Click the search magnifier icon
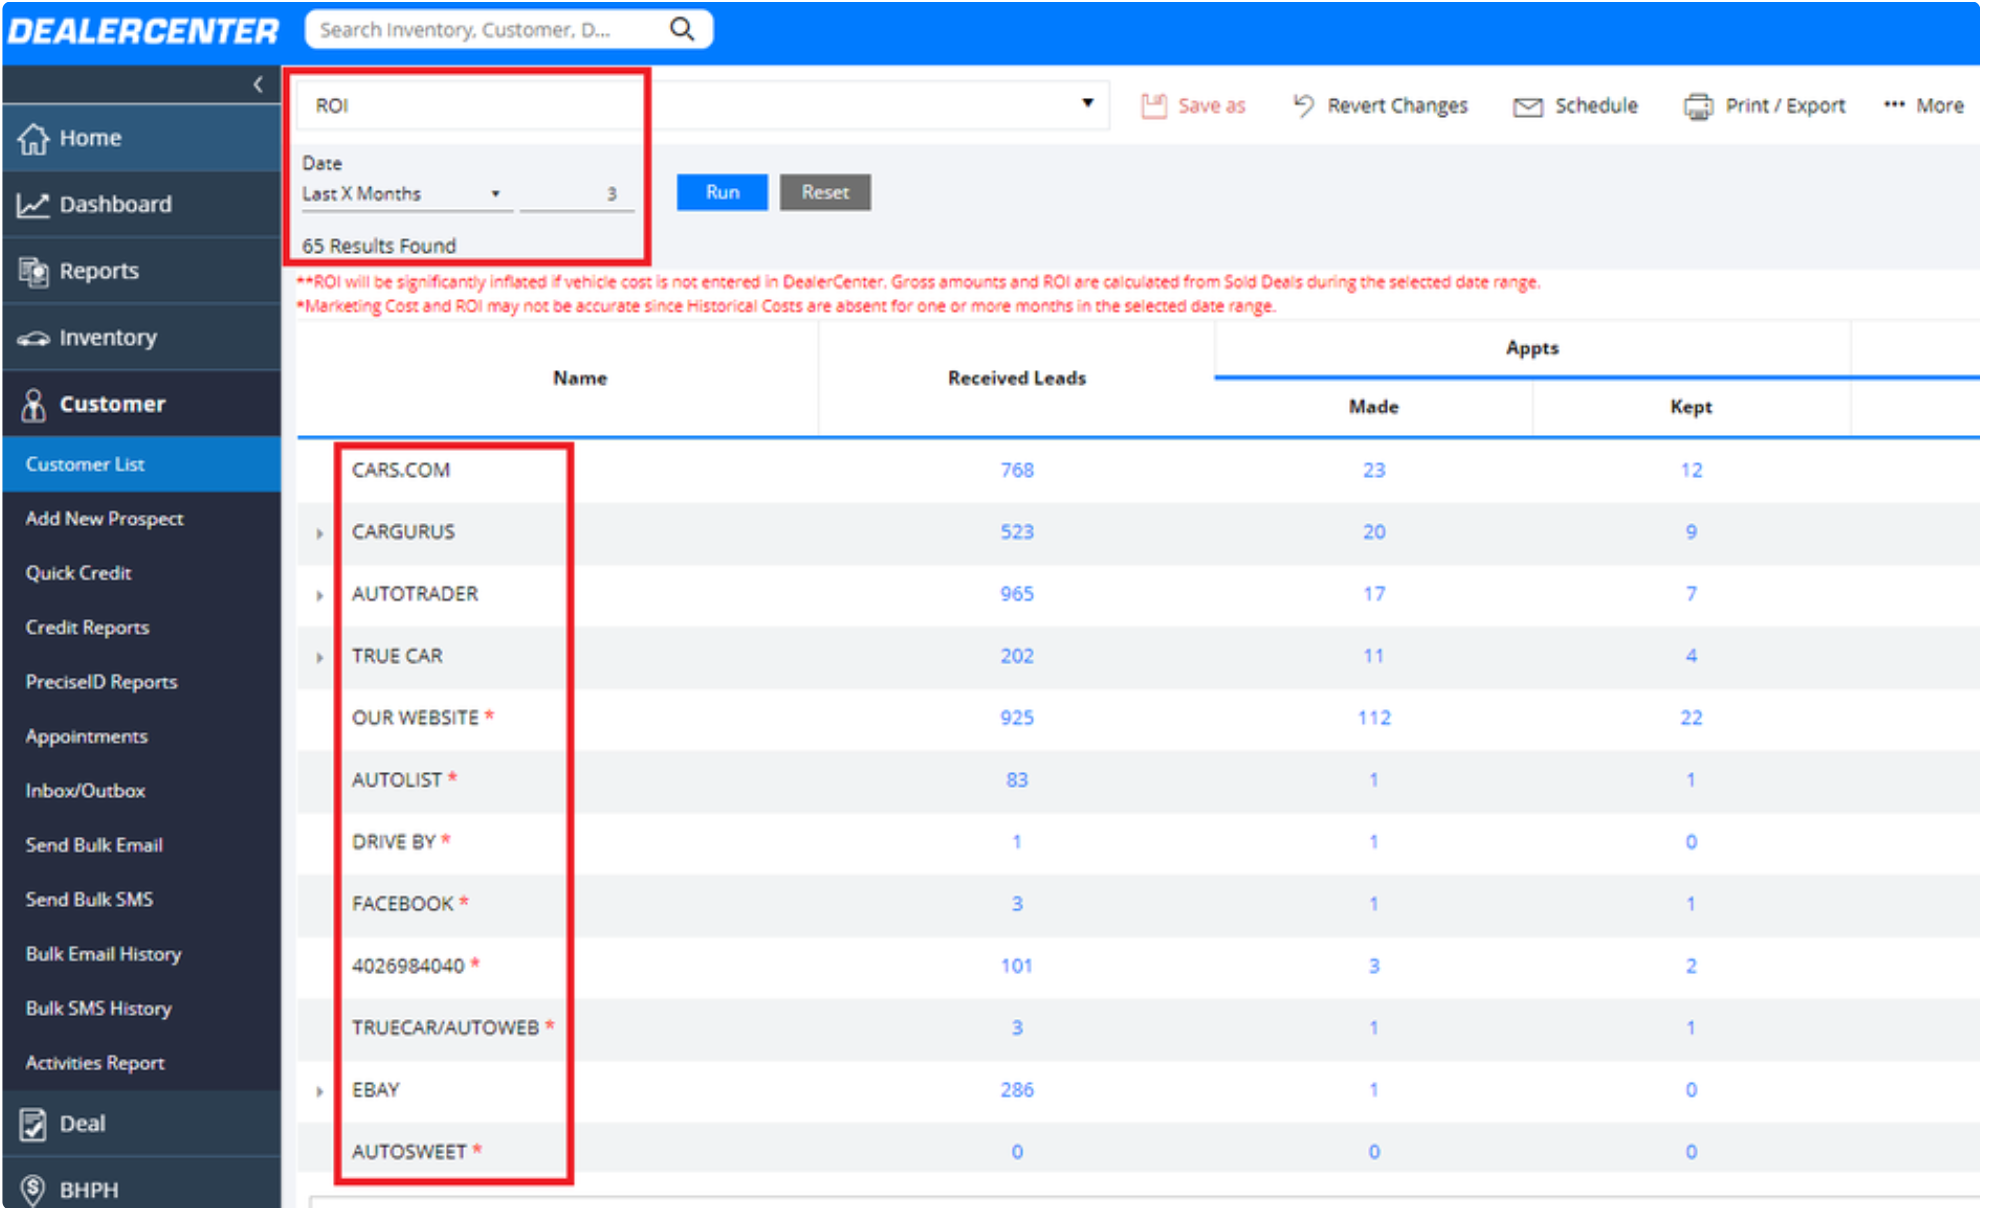This screenshot has width=1990, height=1218. [682, 29]
